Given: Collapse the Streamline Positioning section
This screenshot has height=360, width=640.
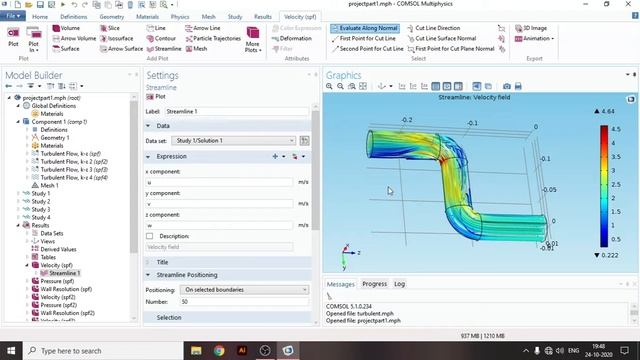Looking at the screenshot, I should tap(148, 275).
